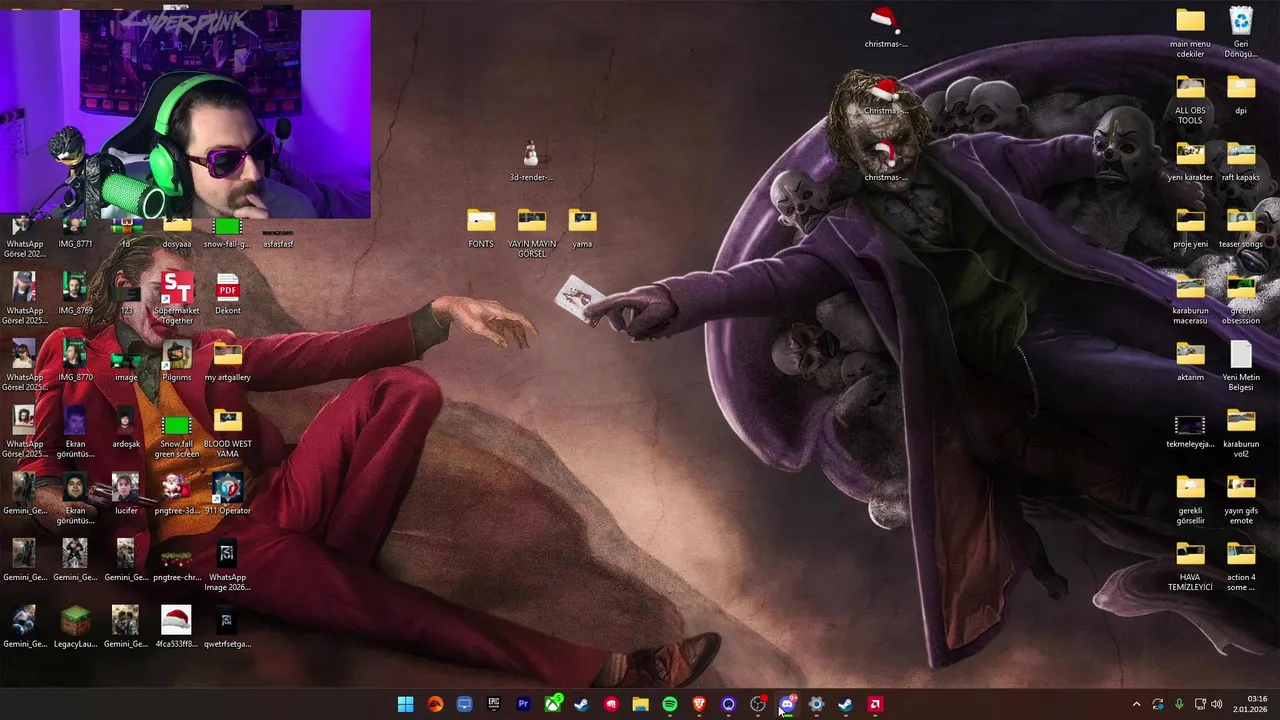
Task: Select the 3d-render snowman image file
Action: point(531,162)
